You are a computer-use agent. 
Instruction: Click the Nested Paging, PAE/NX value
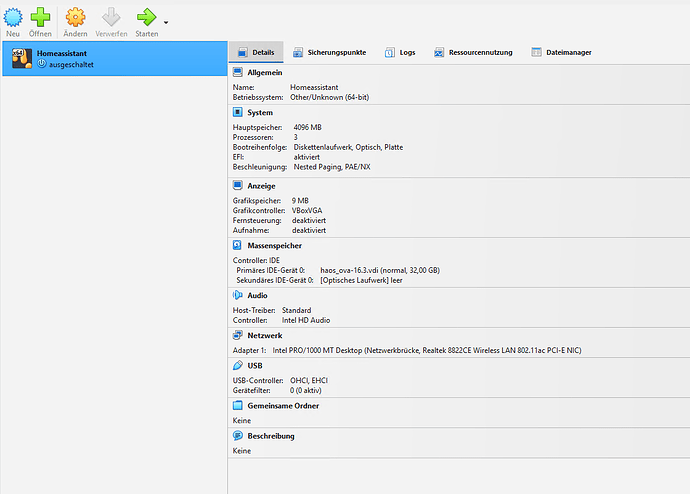click(332, 167)
